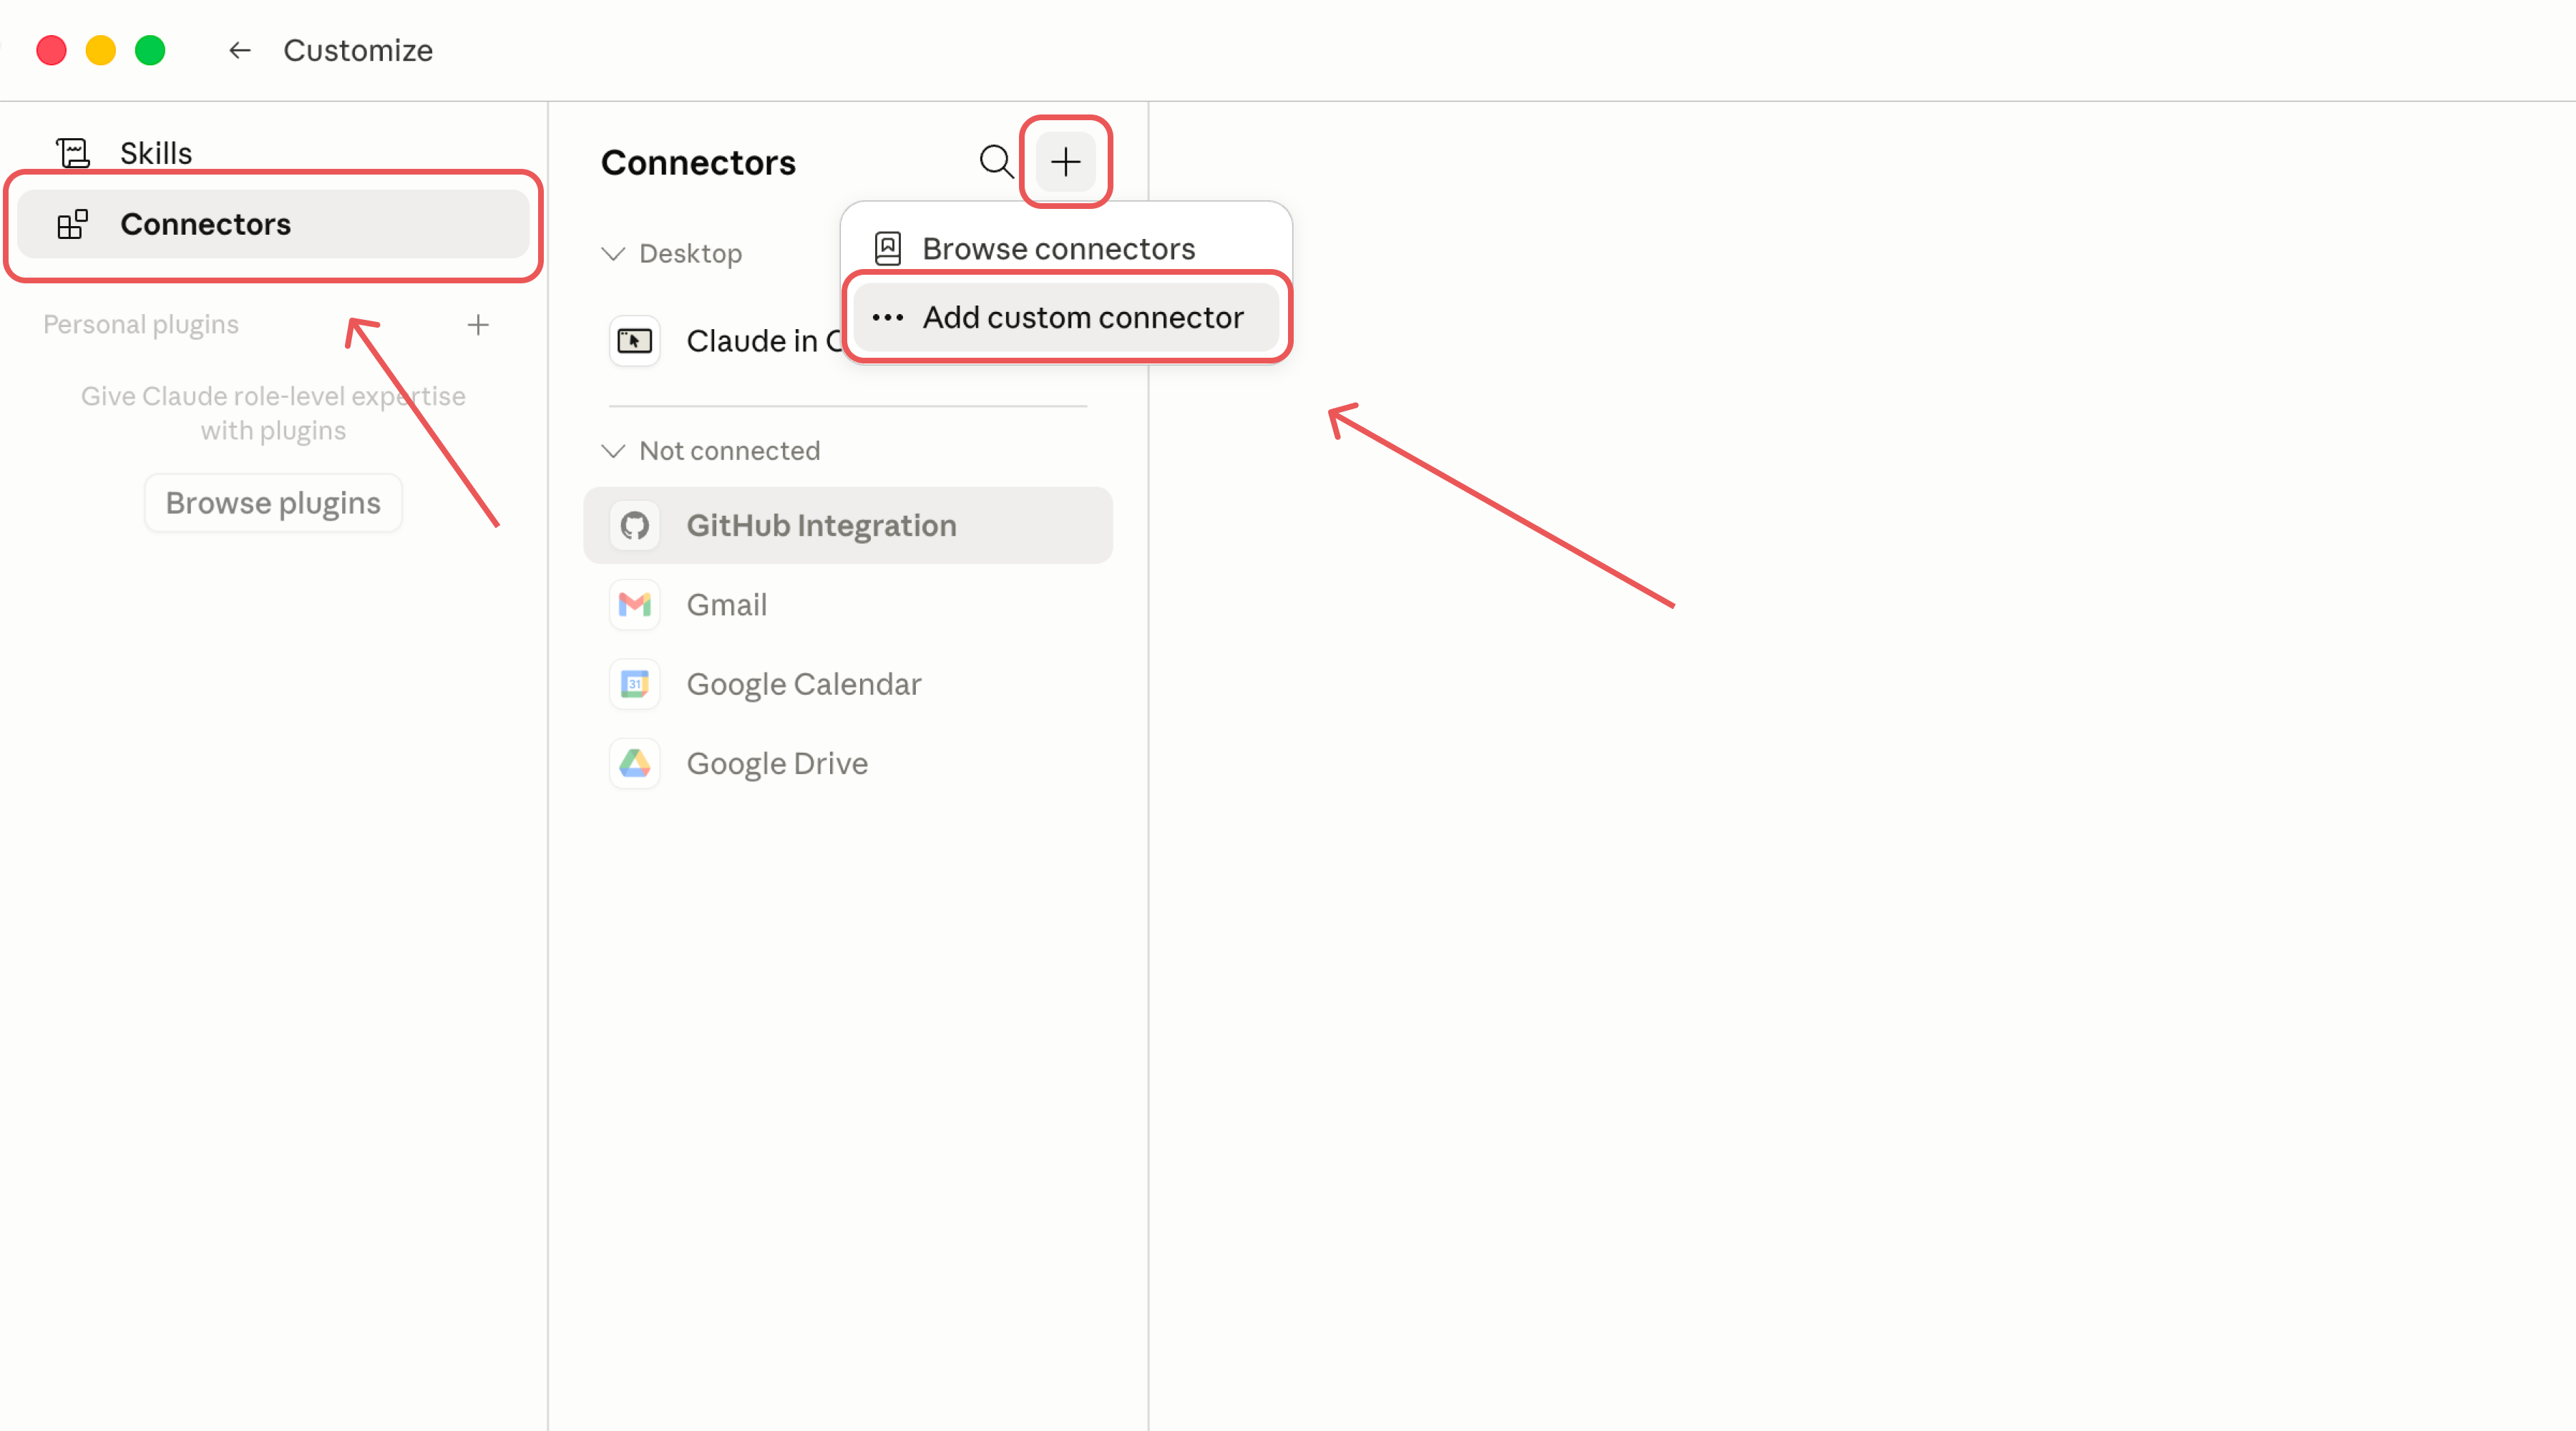Click the Browse connectors book icon
Screen dimensions: 2576x1431
(x=887, y=248)
